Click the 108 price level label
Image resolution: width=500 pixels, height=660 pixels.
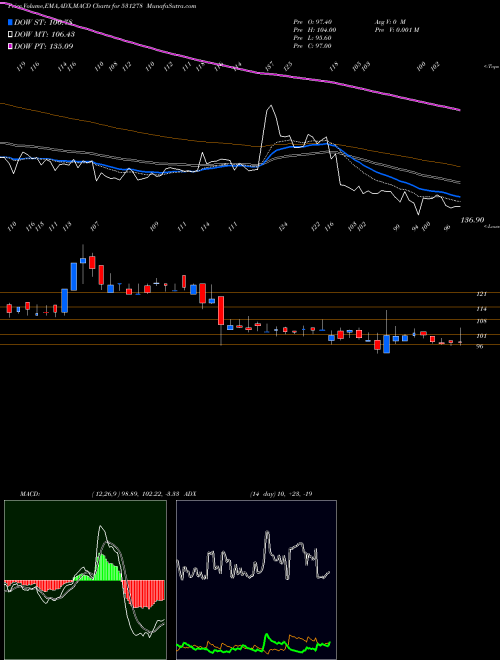pos(481,321)
